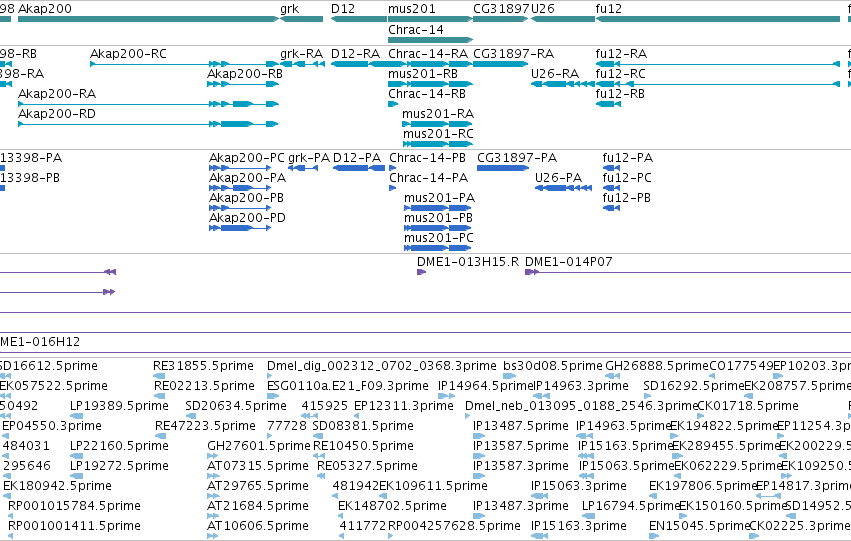Open the Chrac-14-PB protein feature
Image resolution: width=851 pixels, height=541 pixels.
393,168
